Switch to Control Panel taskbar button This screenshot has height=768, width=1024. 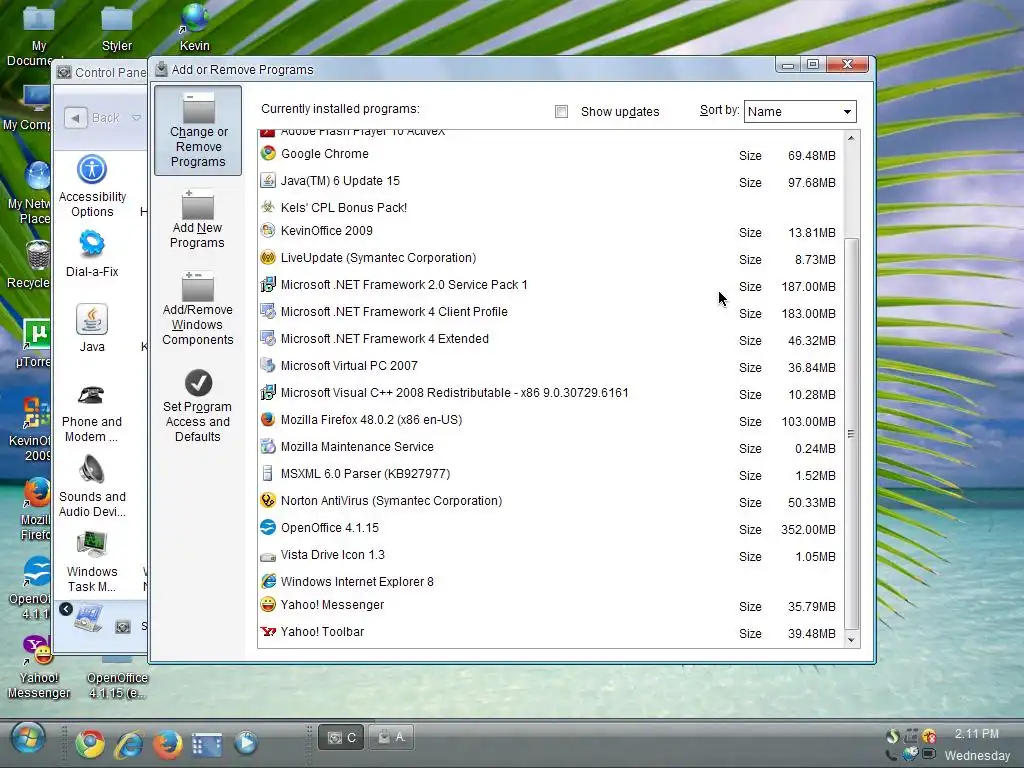point(341,738)
